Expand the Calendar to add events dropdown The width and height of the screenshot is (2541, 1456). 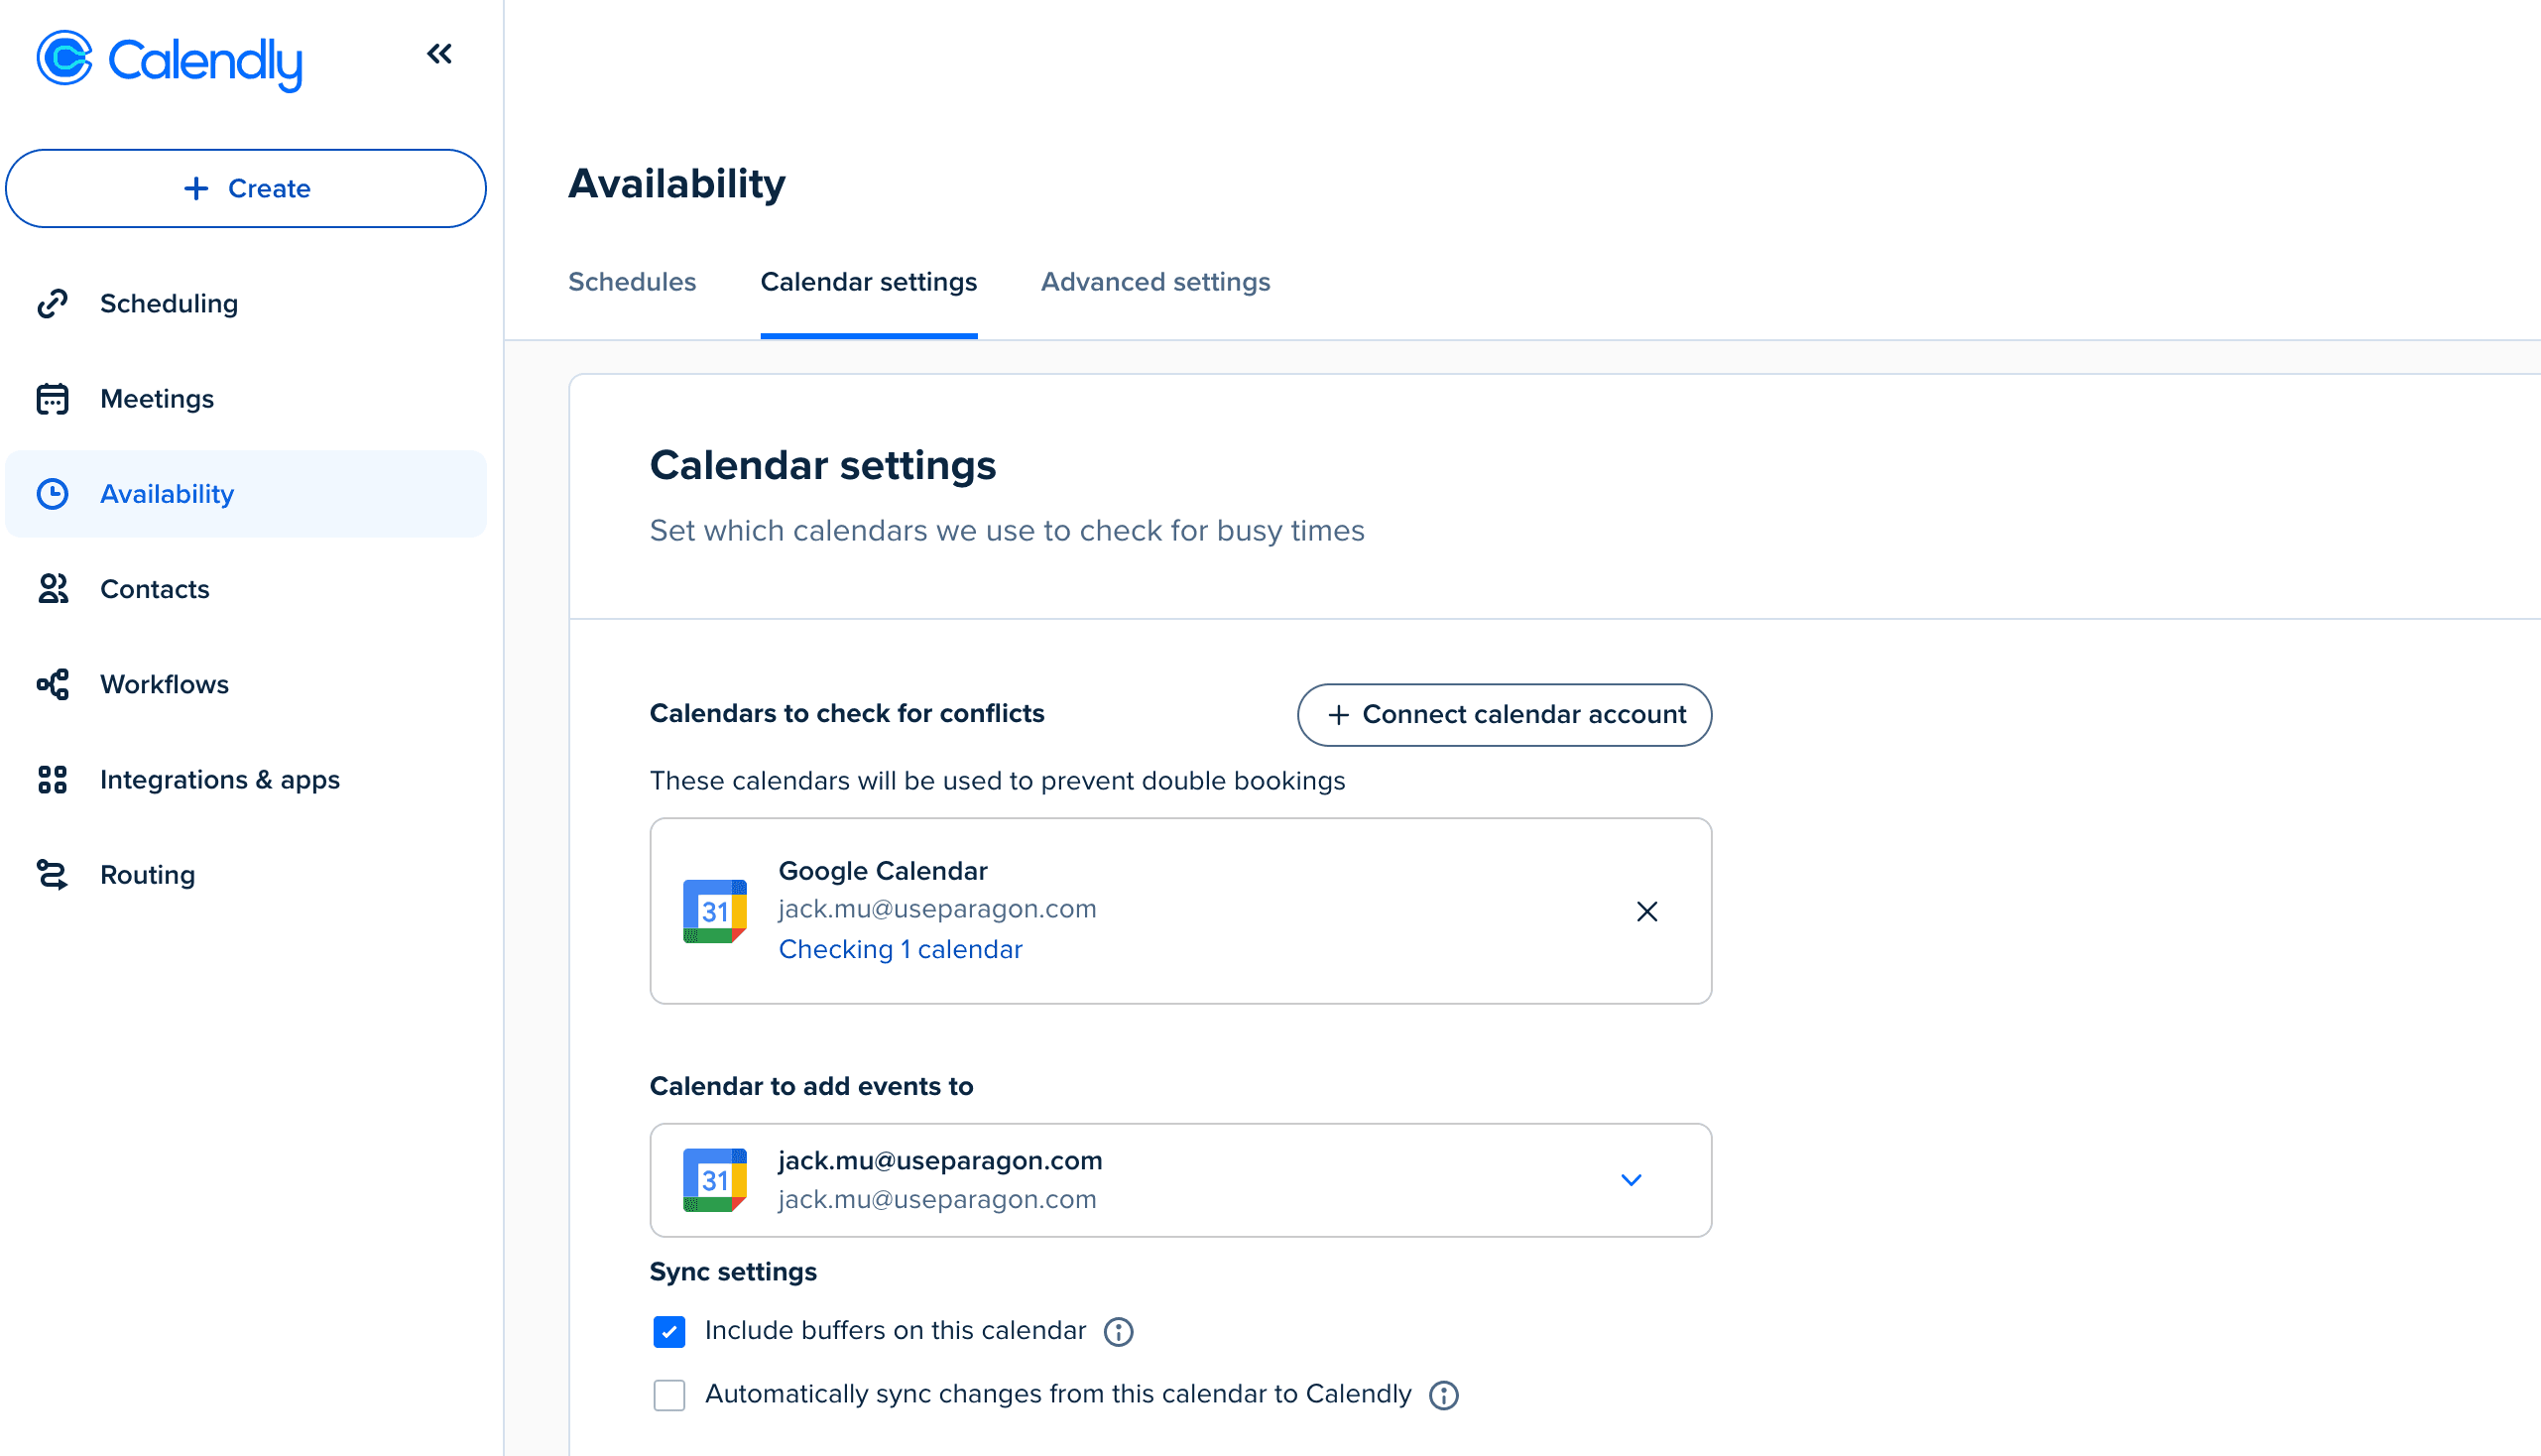coord(1631,1180)
